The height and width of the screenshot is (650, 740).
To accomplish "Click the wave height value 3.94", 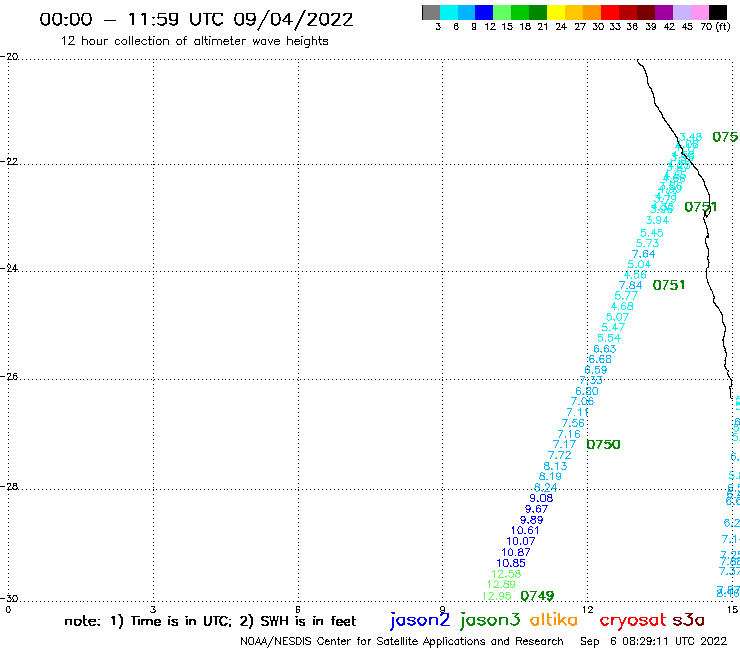I will click(x=657, y=220).
